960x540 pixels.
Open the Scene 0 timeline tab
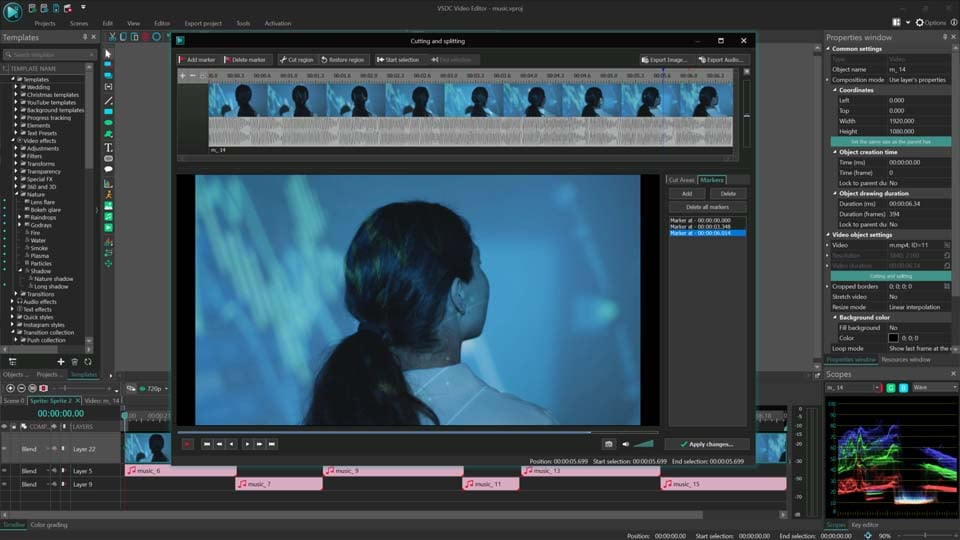(x=13, y=400)
